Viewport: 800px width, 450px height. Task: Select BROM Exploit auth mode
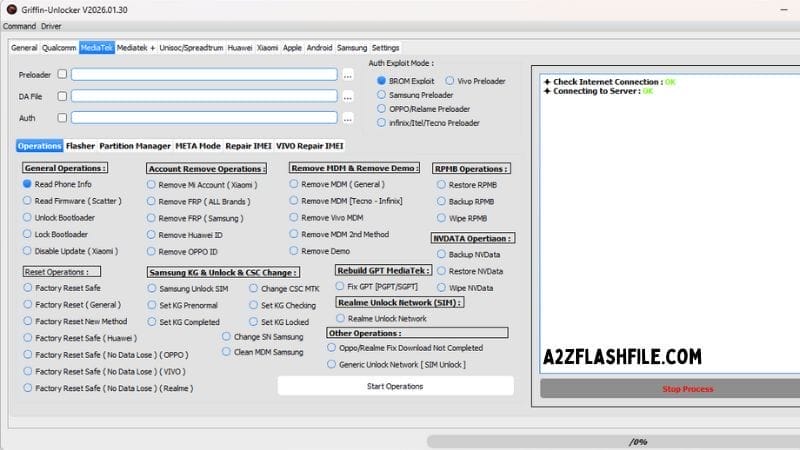(x=406, y=81)
